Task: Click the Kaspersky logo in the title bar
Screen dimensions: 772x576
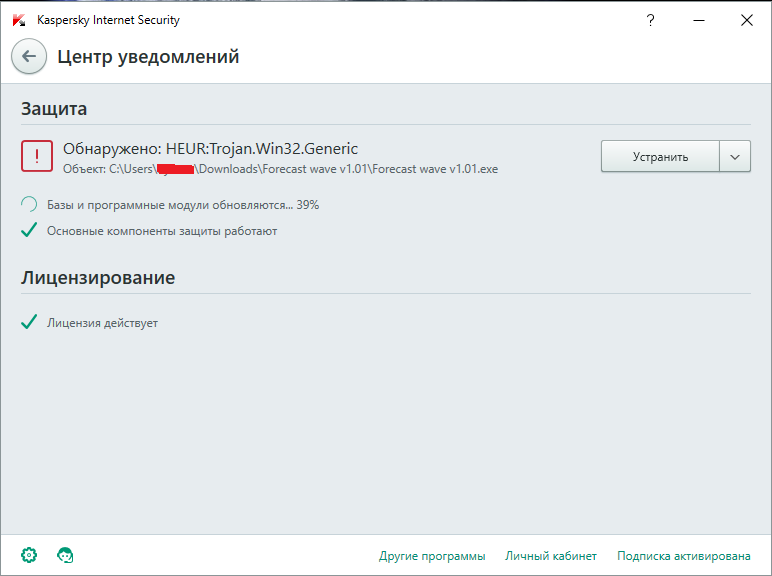Action: coord(19,20)
